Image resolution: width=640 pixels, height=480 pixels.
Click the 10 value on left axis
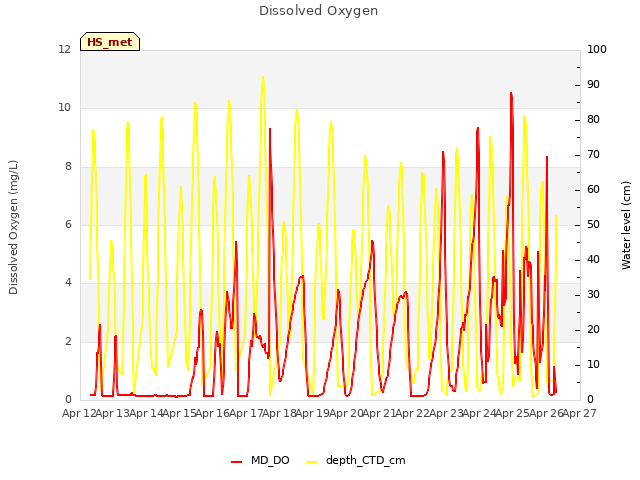[64, 108]
